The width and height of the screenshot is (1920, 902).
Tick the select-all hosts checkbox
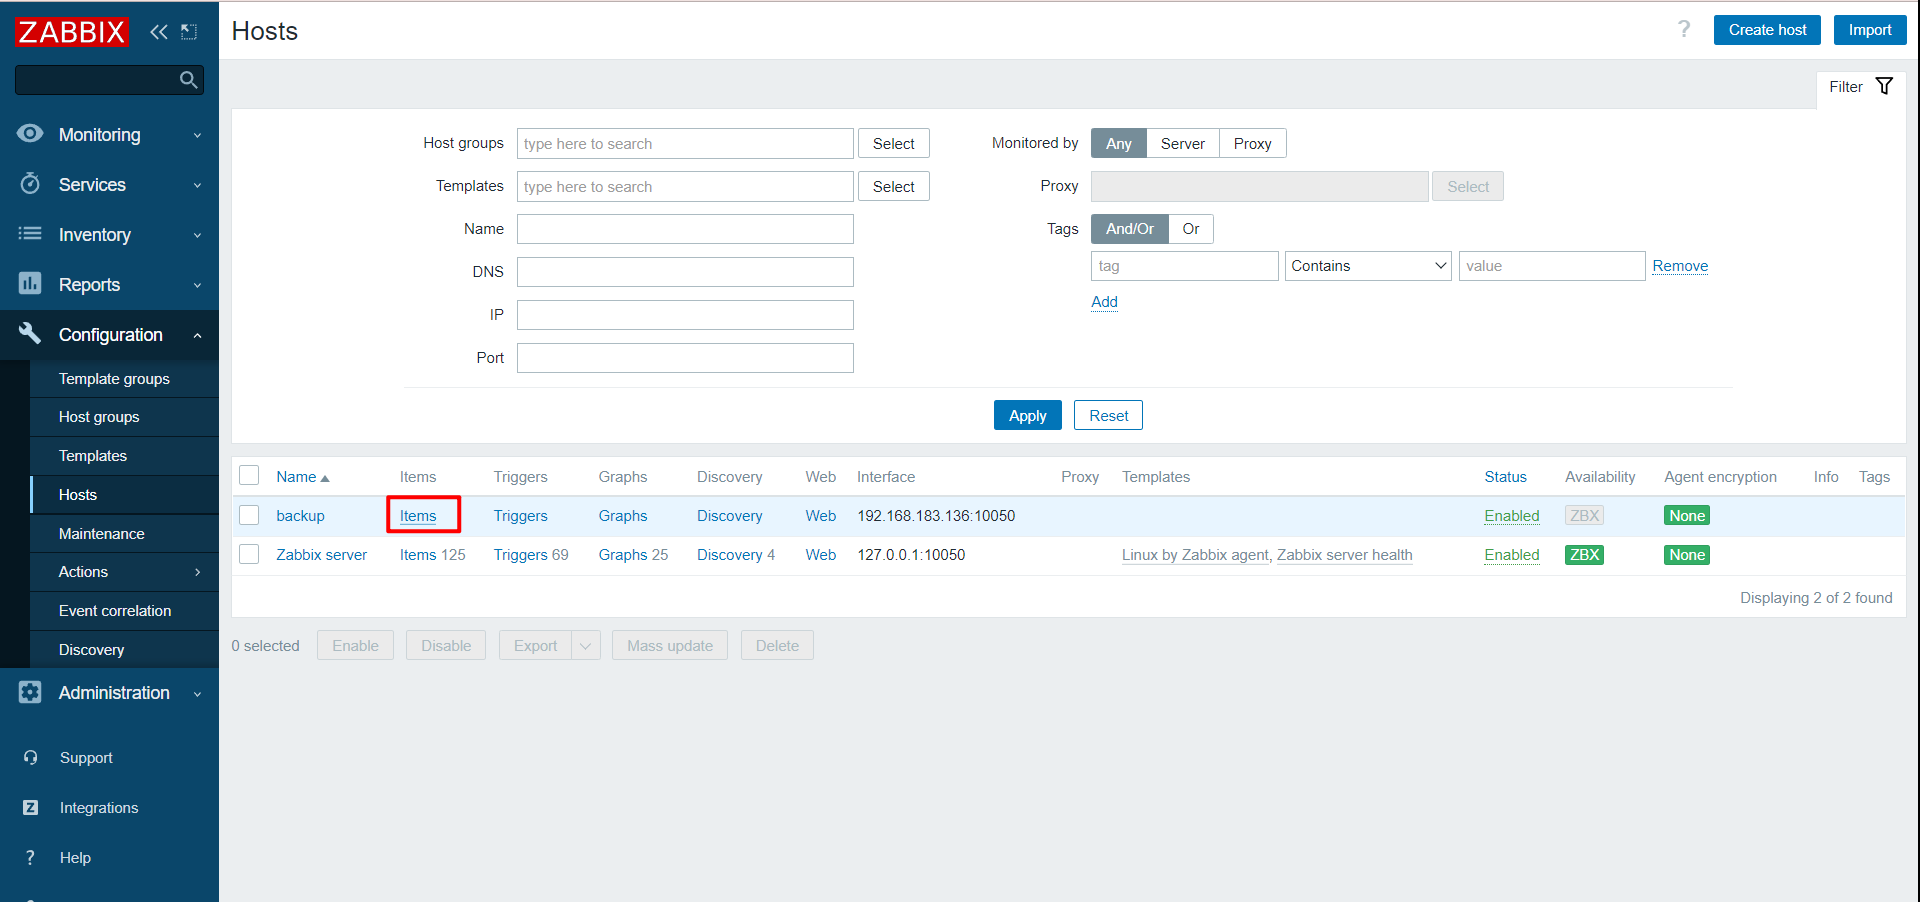tap(249, 476)
